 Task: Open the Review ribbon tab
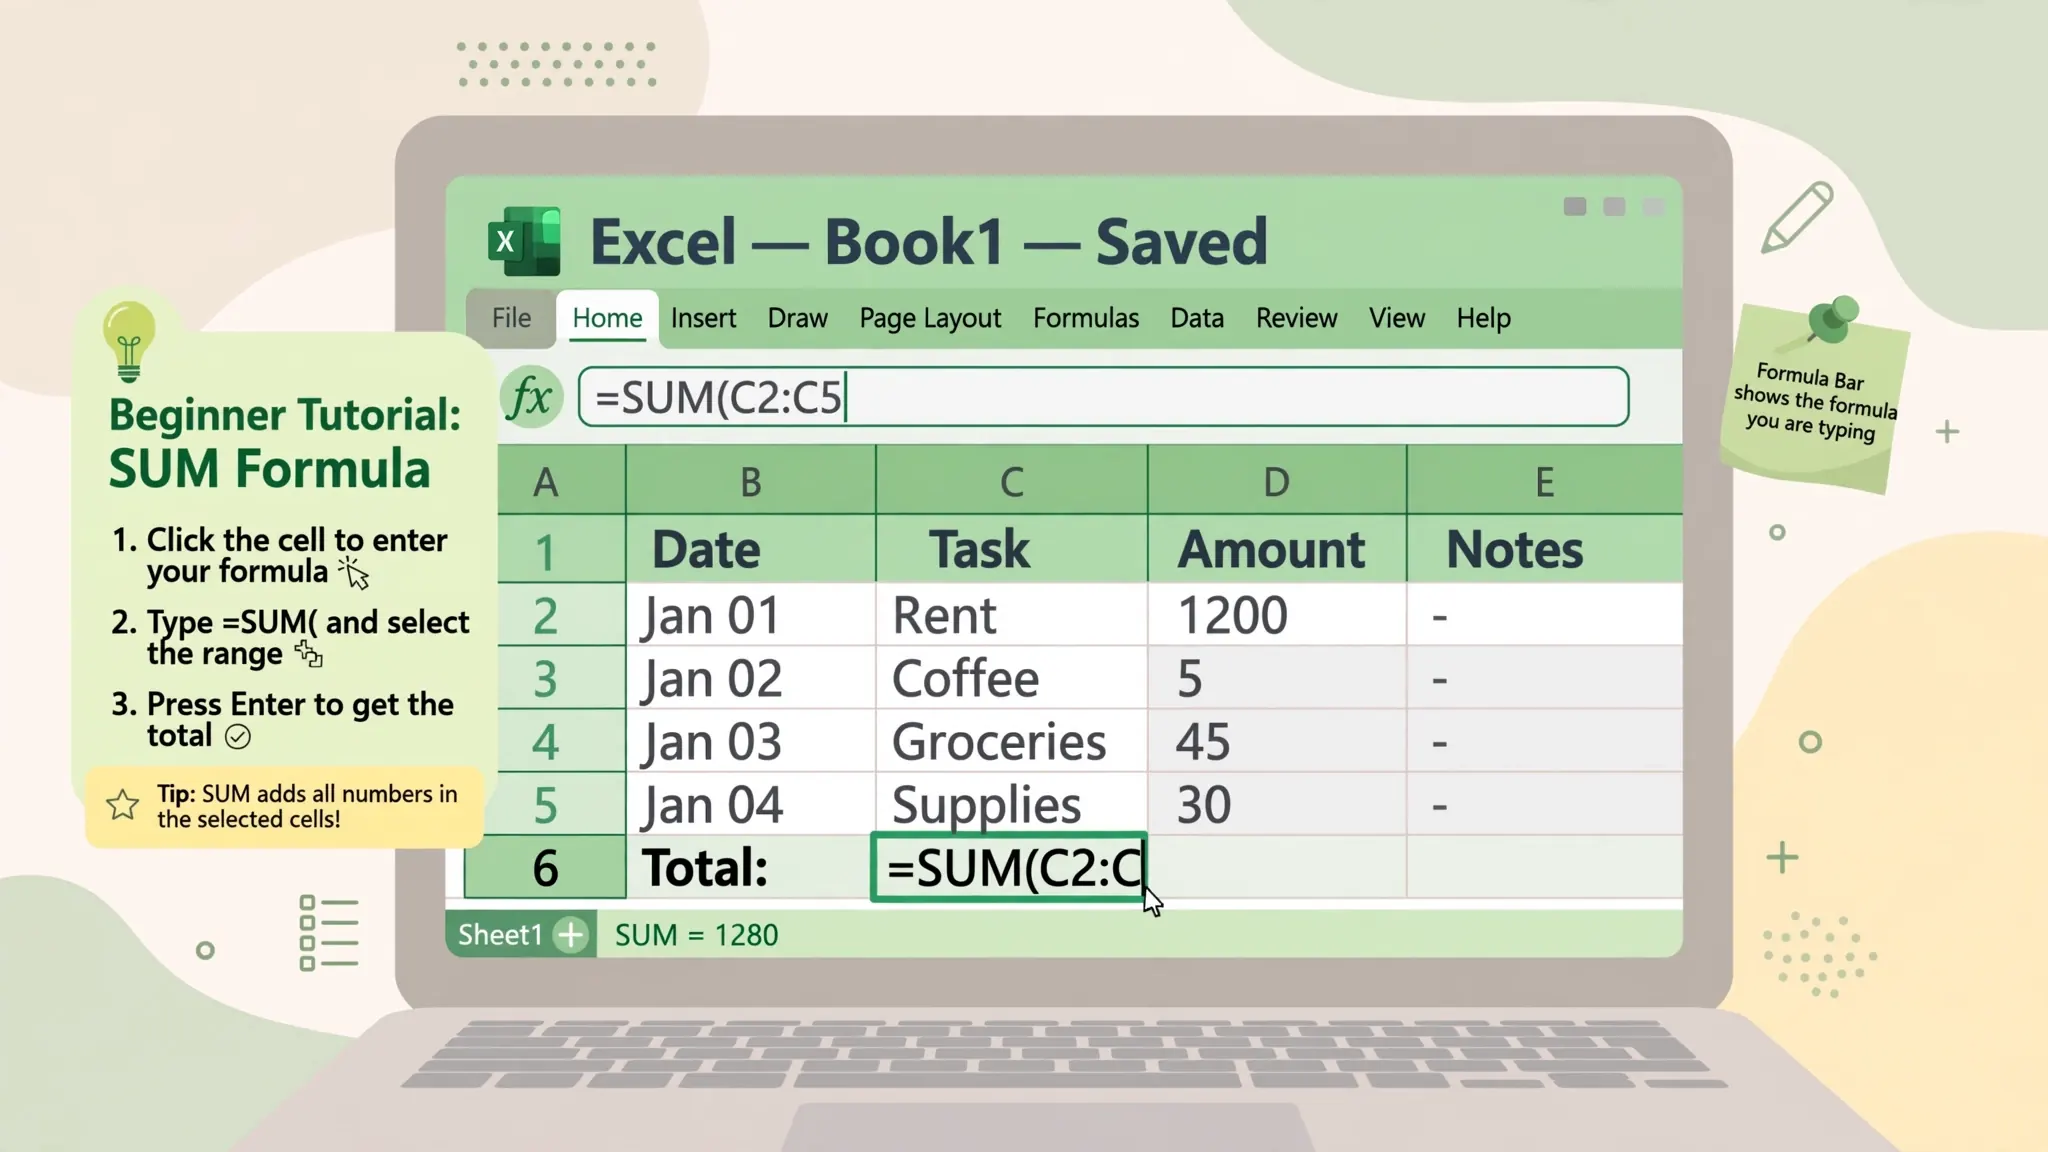1296,318
